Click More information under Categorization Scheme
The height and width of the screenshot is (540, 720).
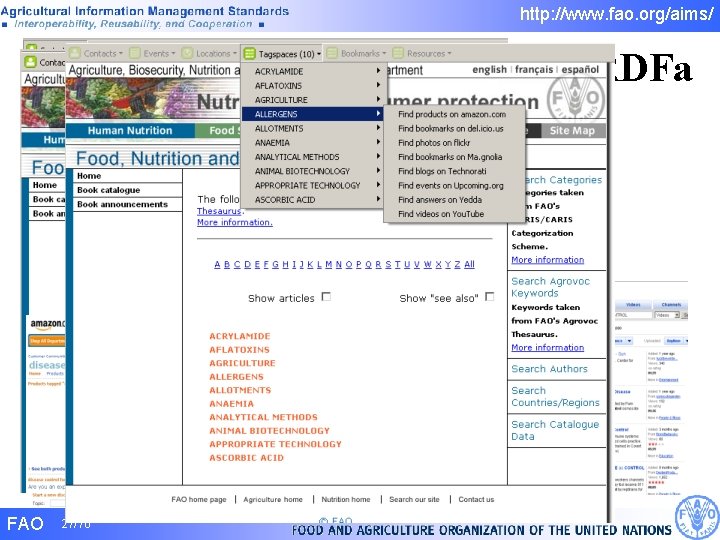(x=548, y=259)
